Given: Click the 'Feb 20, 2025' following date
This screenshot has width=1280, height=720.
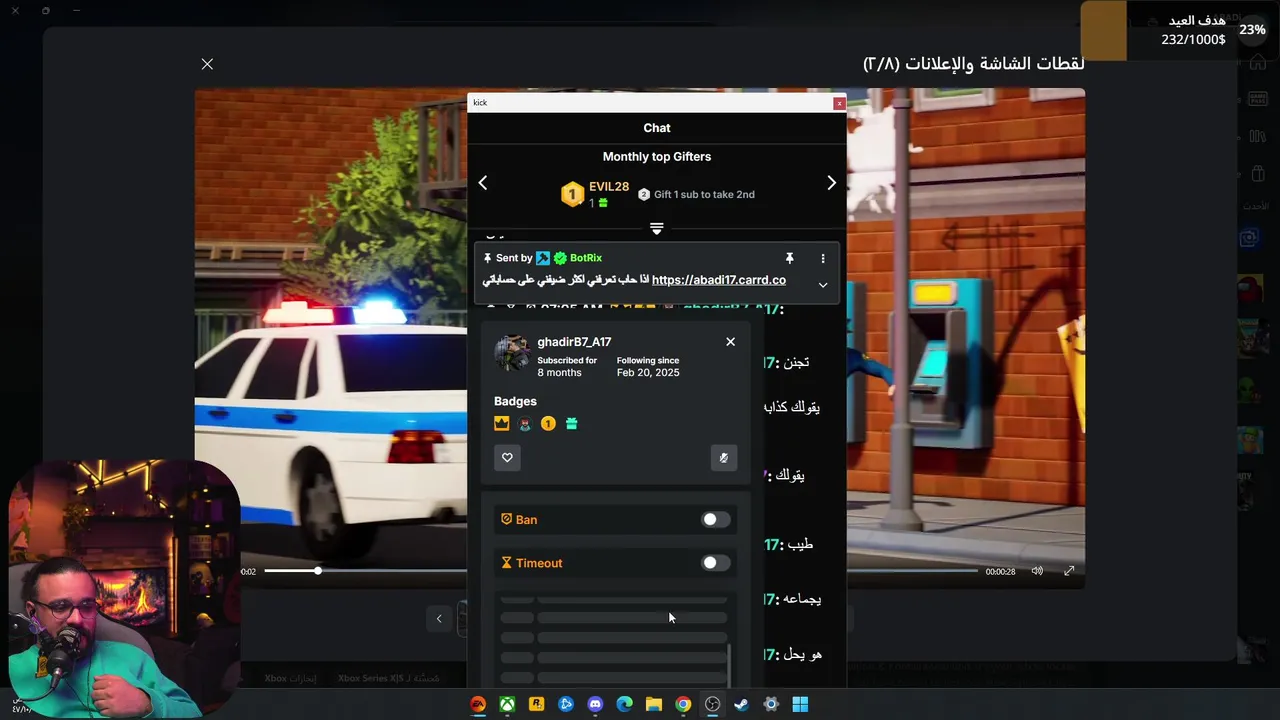Looking at the screenshot, I should point(648,373).
